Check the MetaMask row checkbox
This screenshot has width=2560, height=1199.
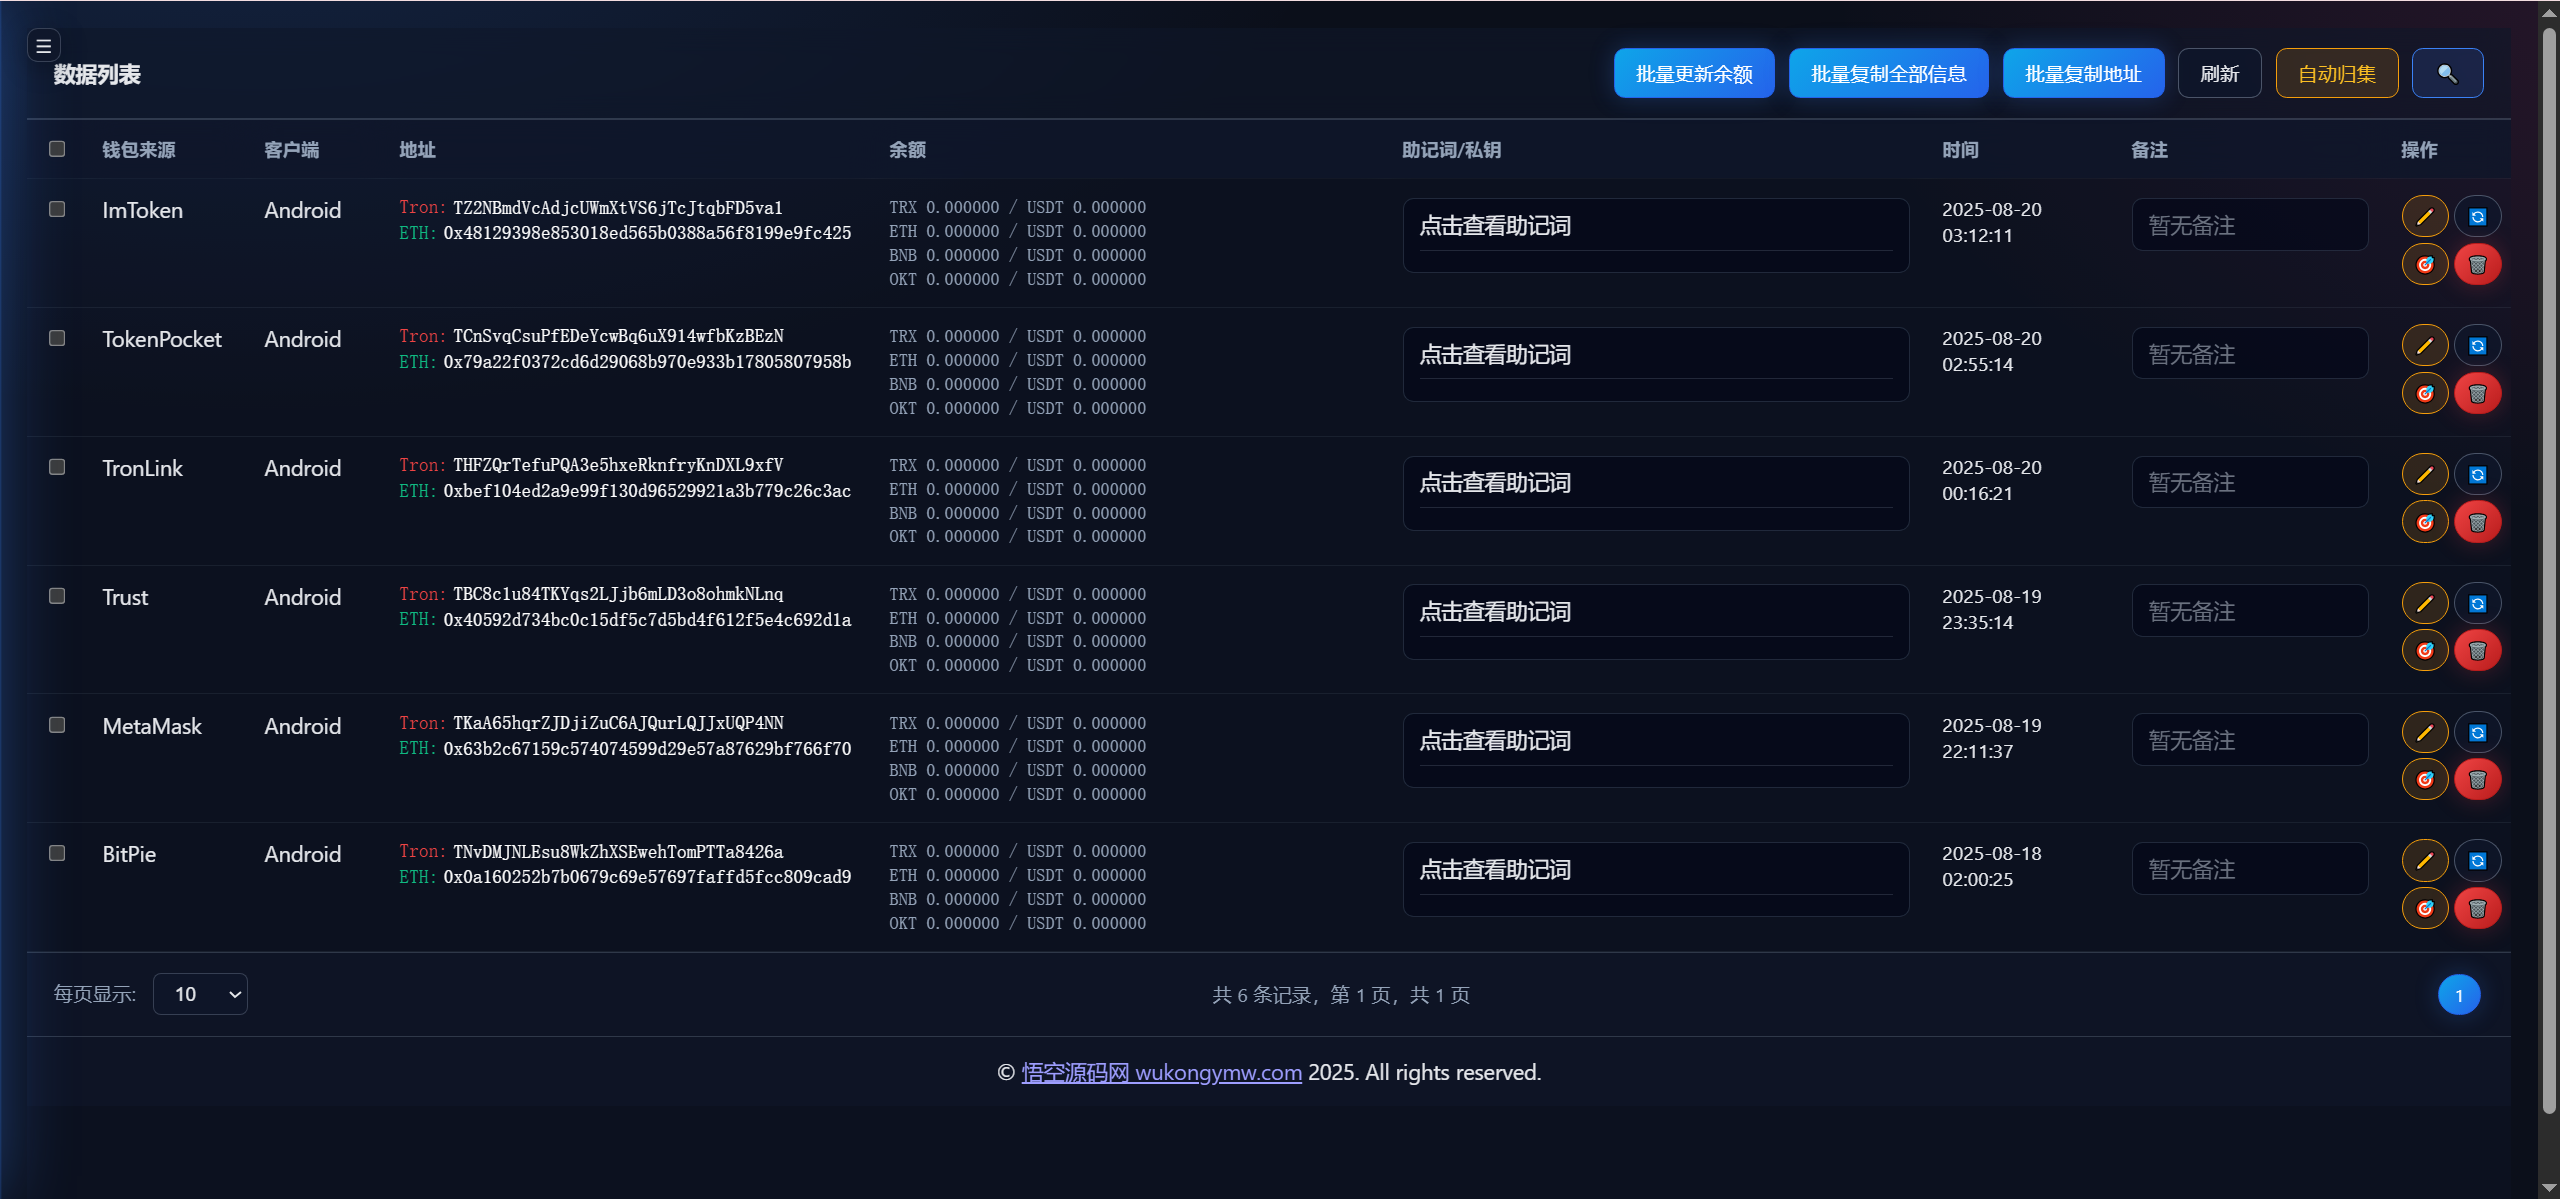pos(57,725)
